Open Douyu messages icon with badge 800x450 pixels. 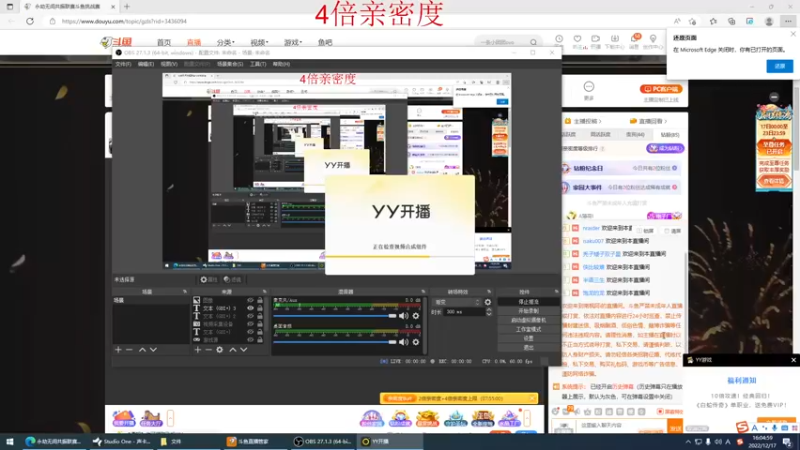point(634,39)
